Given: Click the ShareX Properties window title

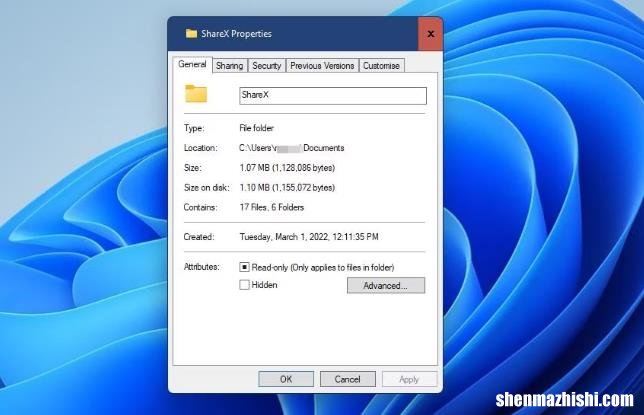Looking at the screenshot, I should [x=236, y=34].
